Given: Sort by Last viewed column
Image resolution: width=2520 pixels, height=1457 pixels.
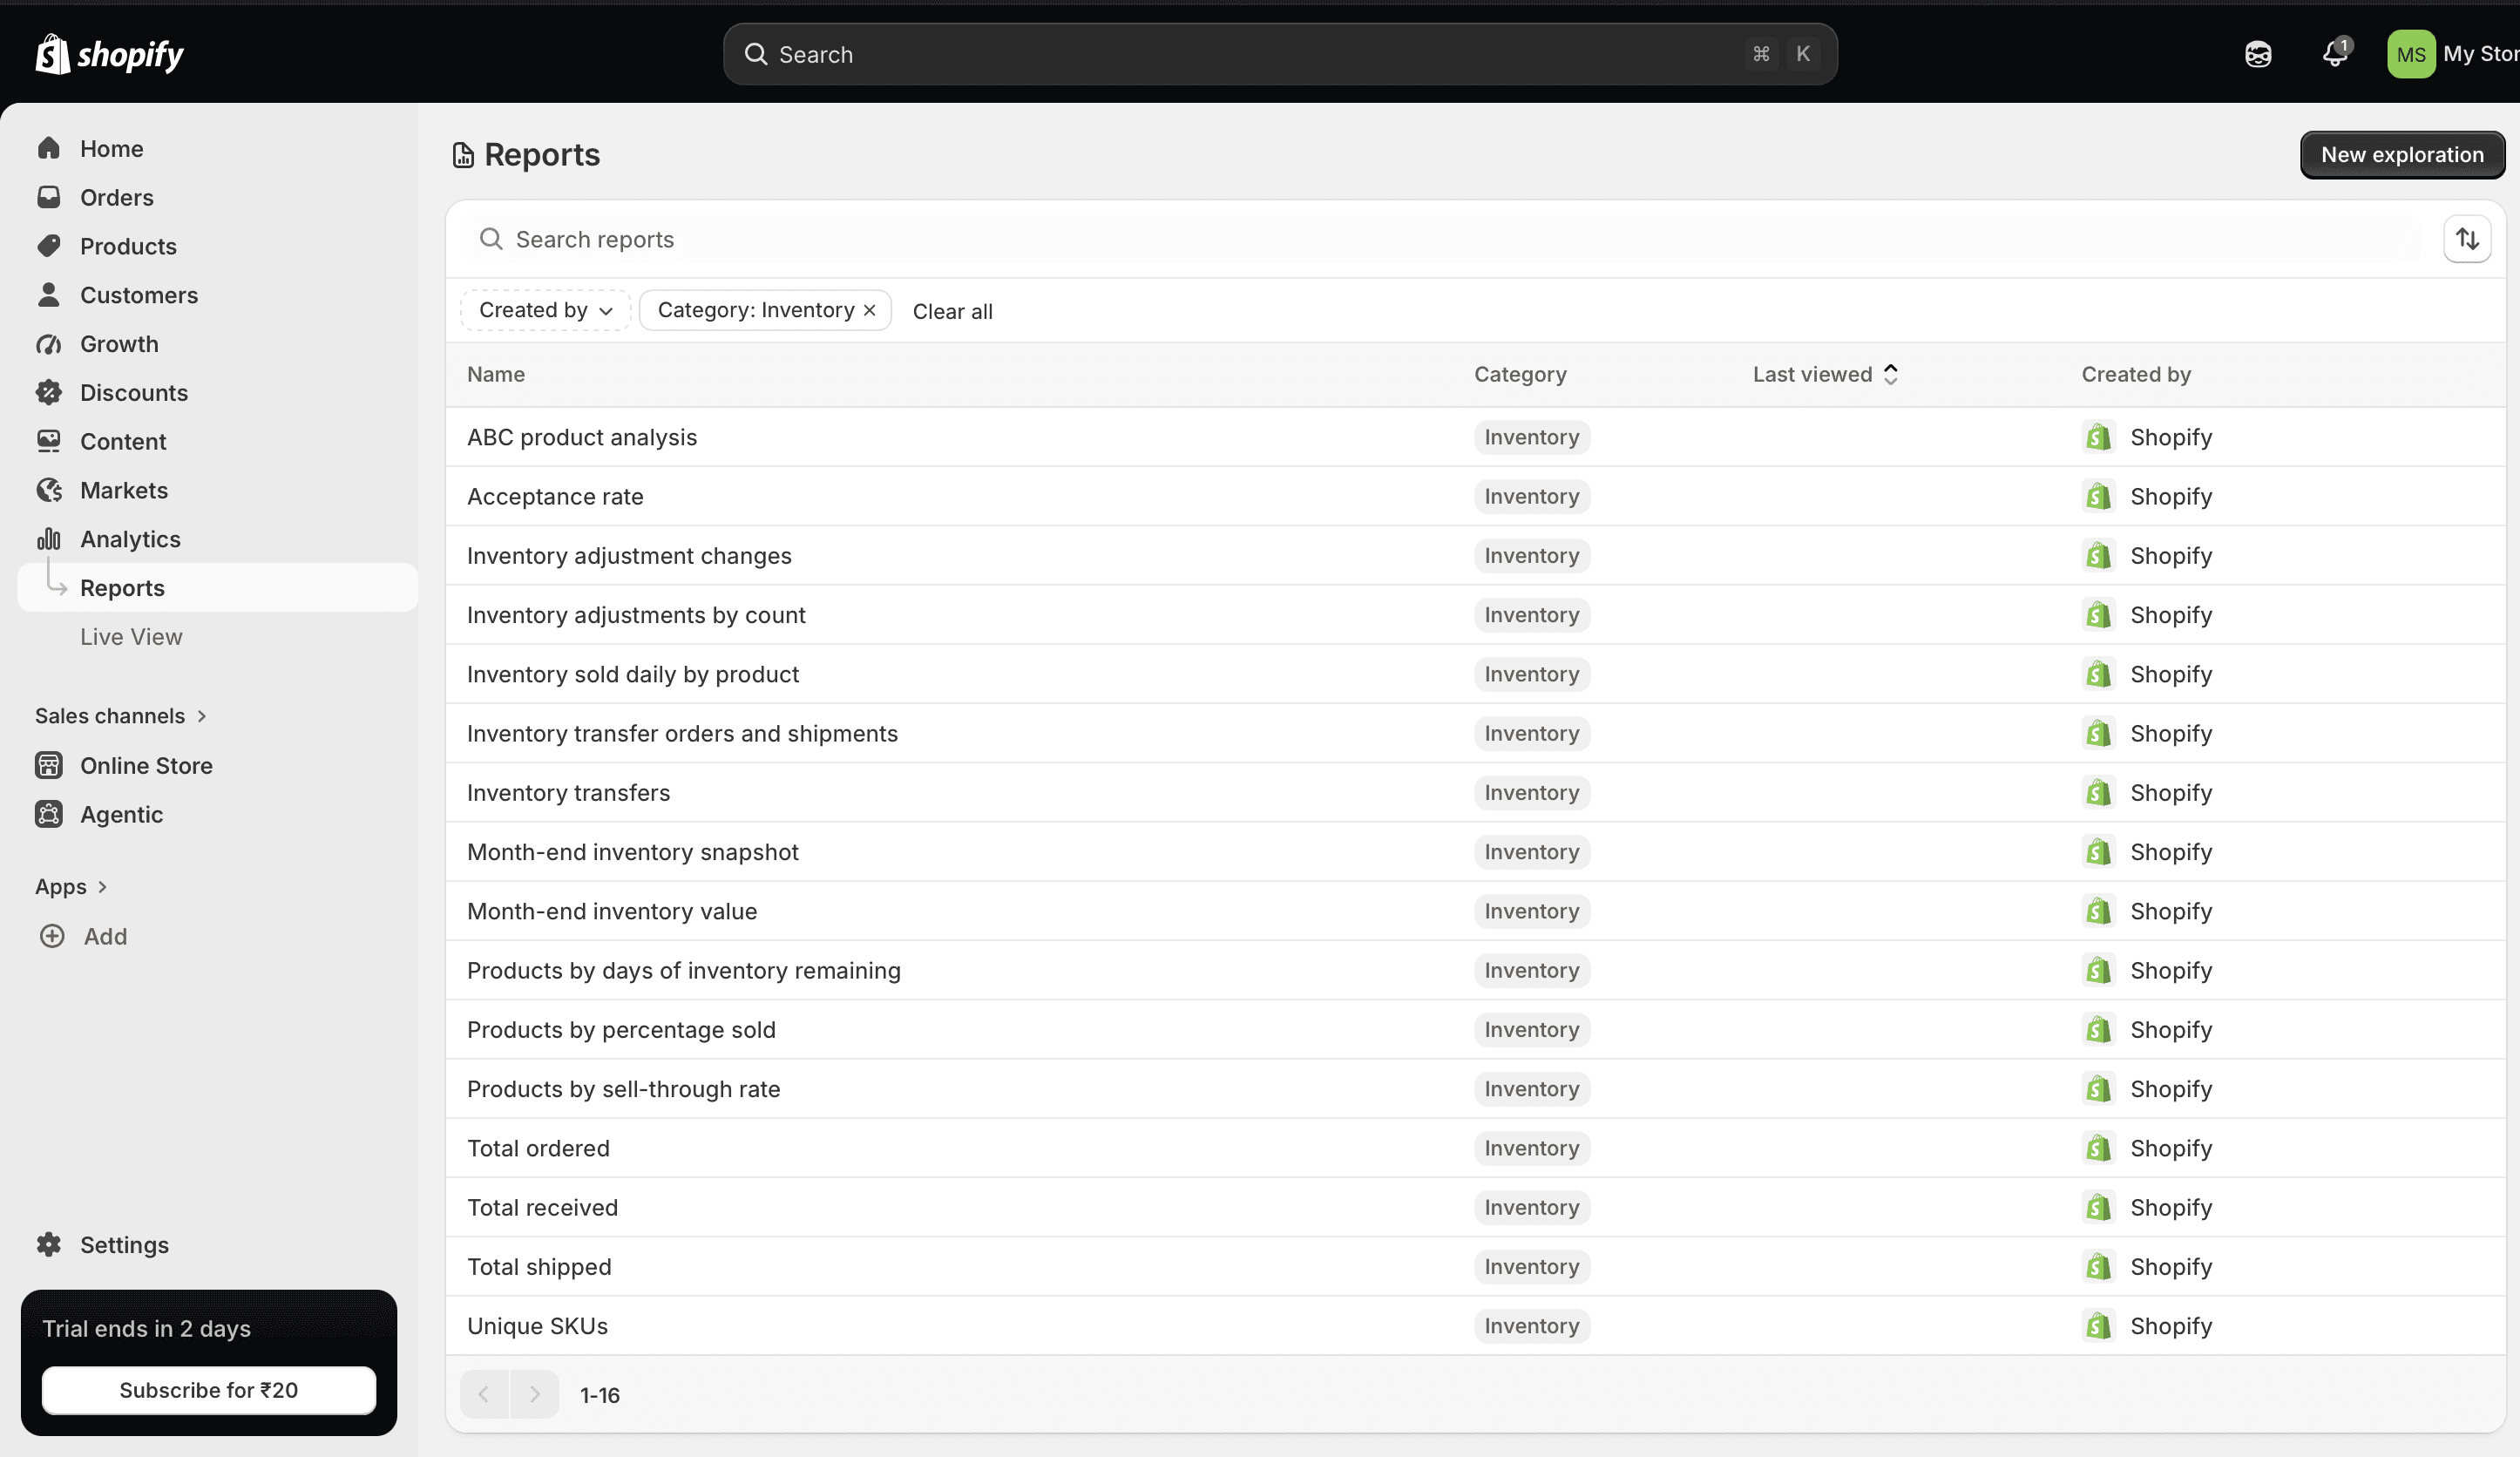Looking at the screenshot, I should click(1825, 374).
